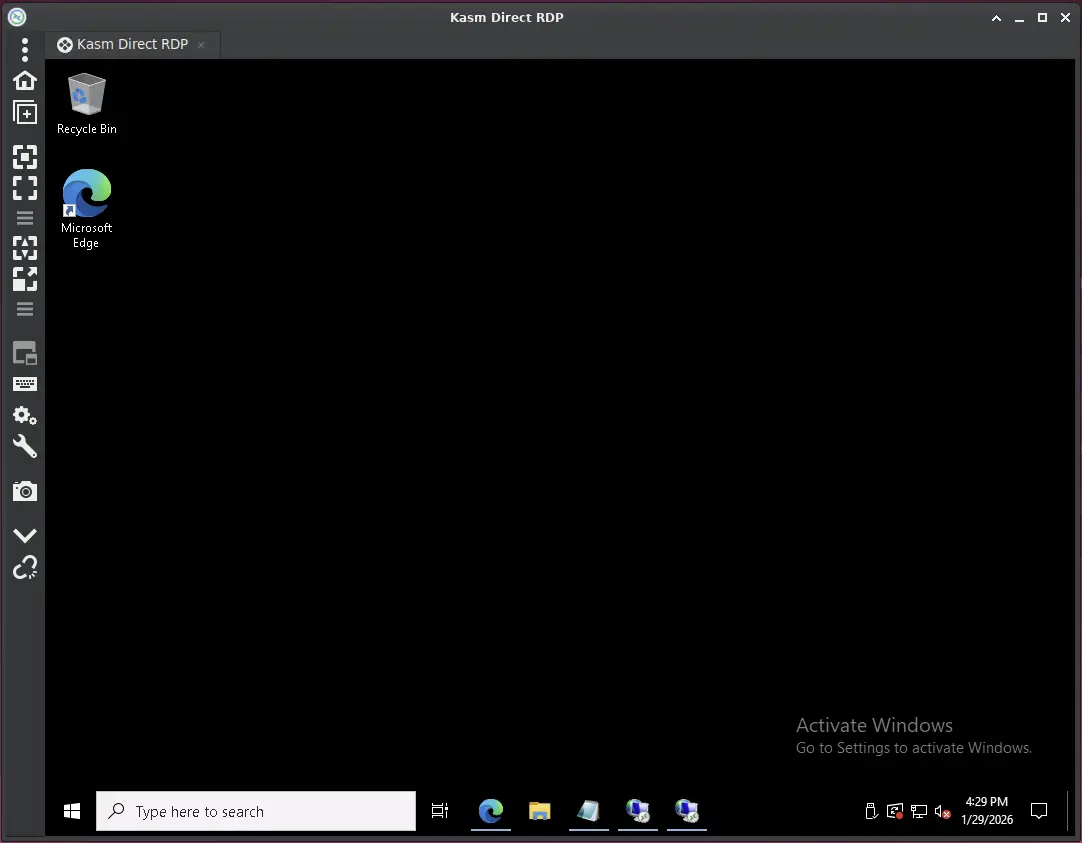
Task: Select the Microsoft Edge desktop shortcut
Action: tap(86, 209)
